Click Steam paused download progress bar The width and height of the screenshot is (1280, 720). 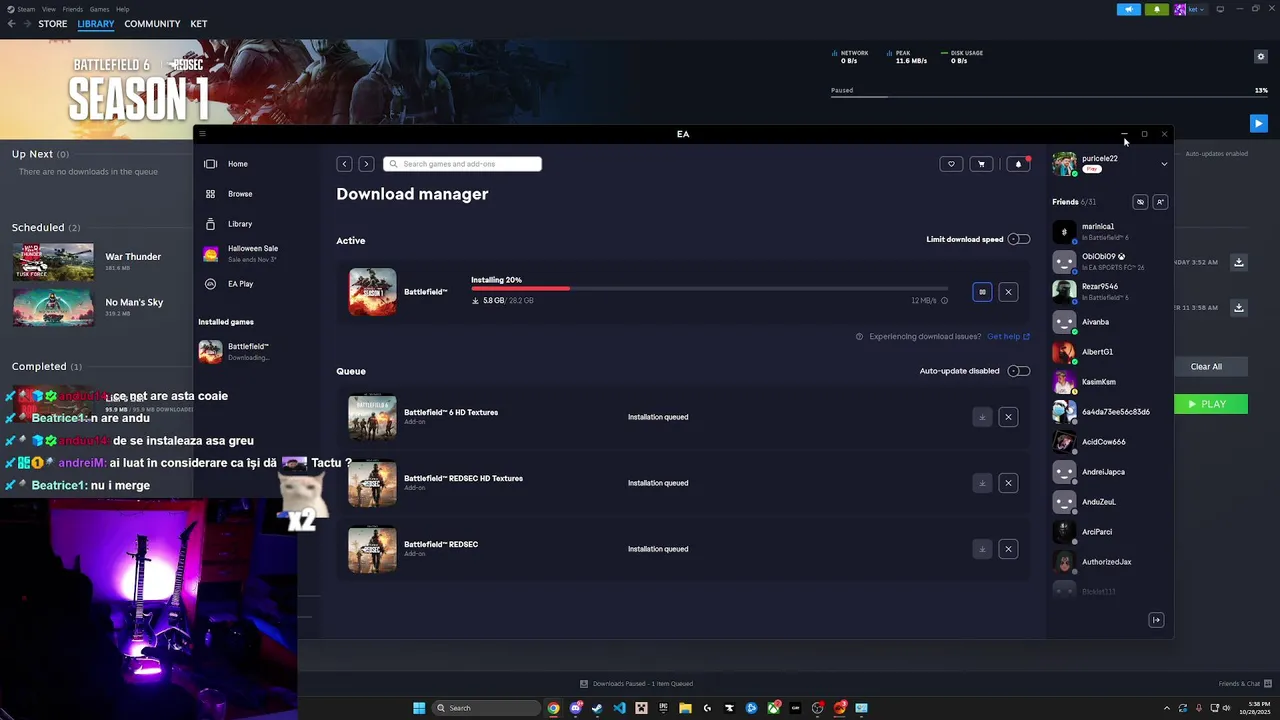pyautogui.click(x=1049, y=96)
